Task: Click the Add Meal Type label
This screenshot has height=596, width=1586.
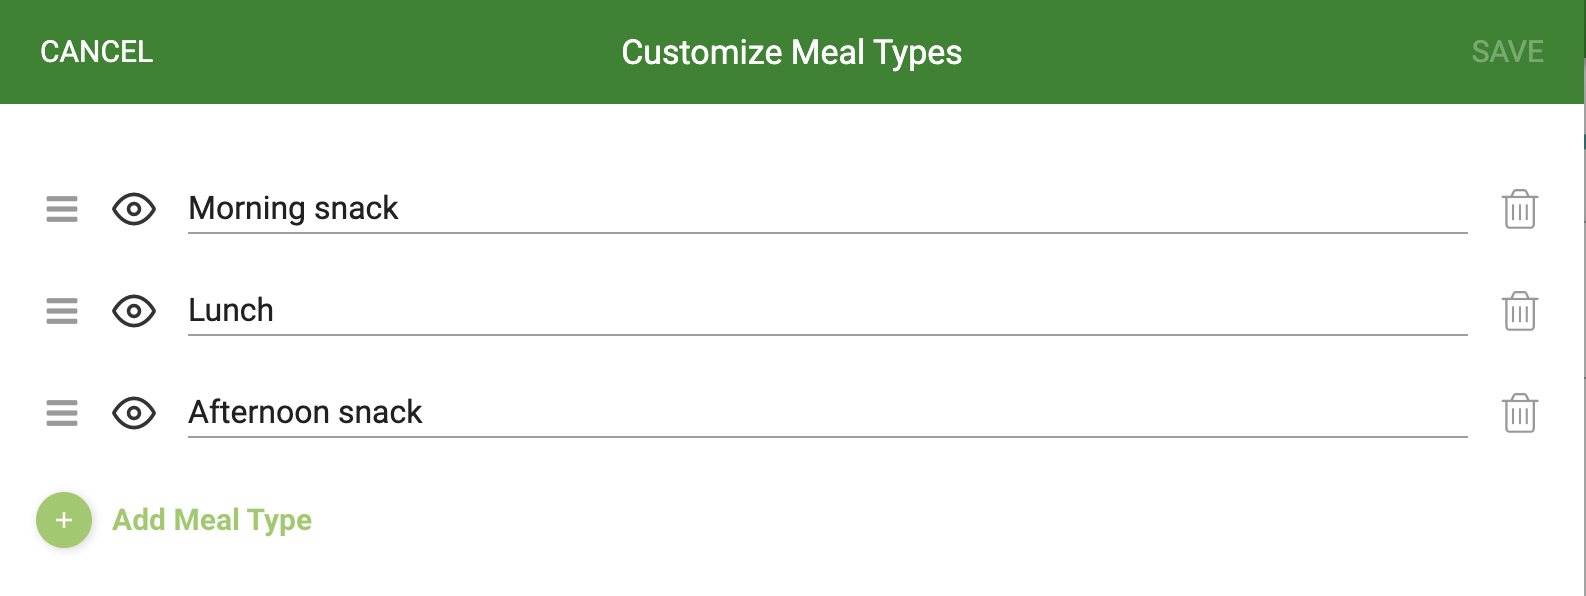Action: [212, 520]
